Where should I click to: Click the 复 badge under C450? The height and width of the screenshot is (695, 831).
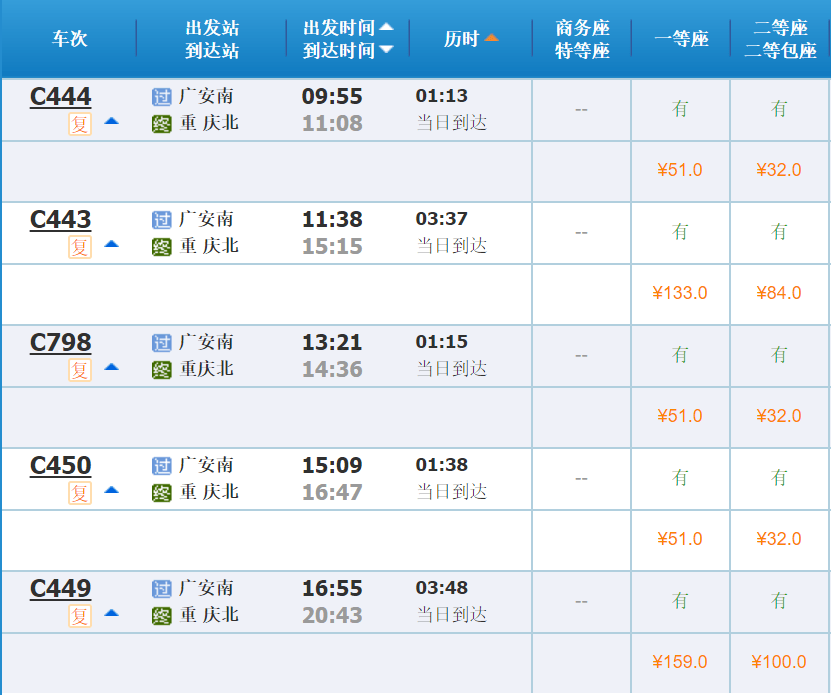[x=80, y=493]
